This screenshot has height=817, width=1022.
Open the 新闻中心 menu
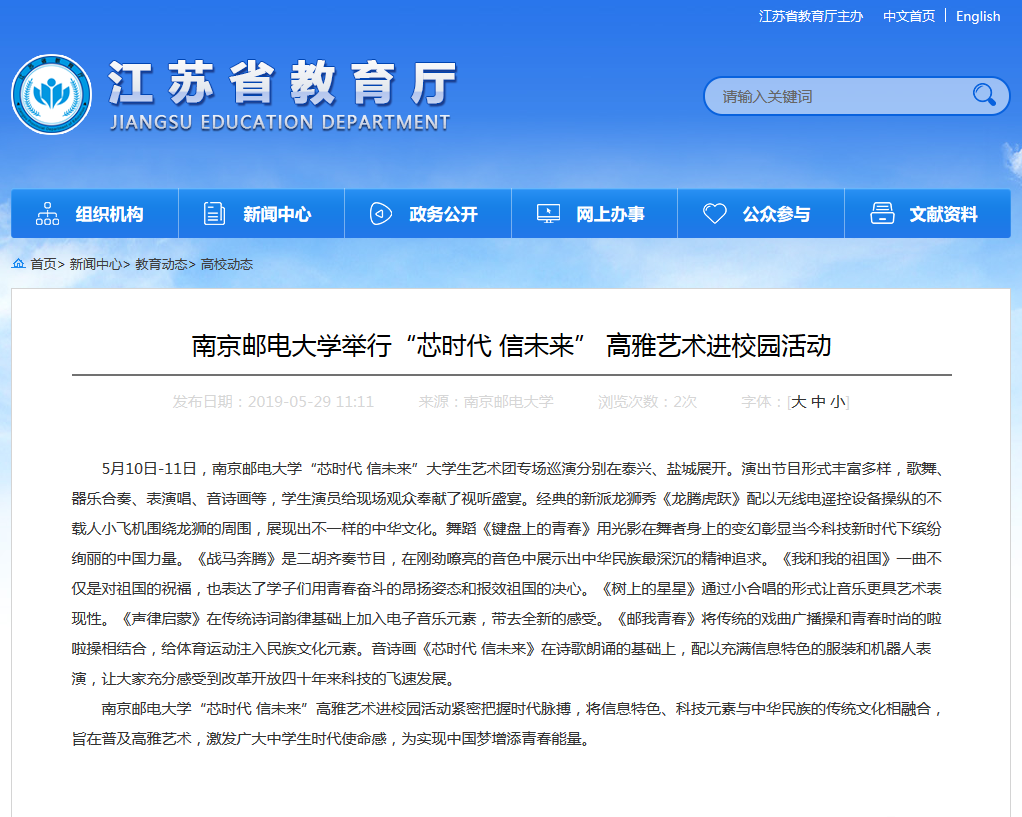pos(261,214)
